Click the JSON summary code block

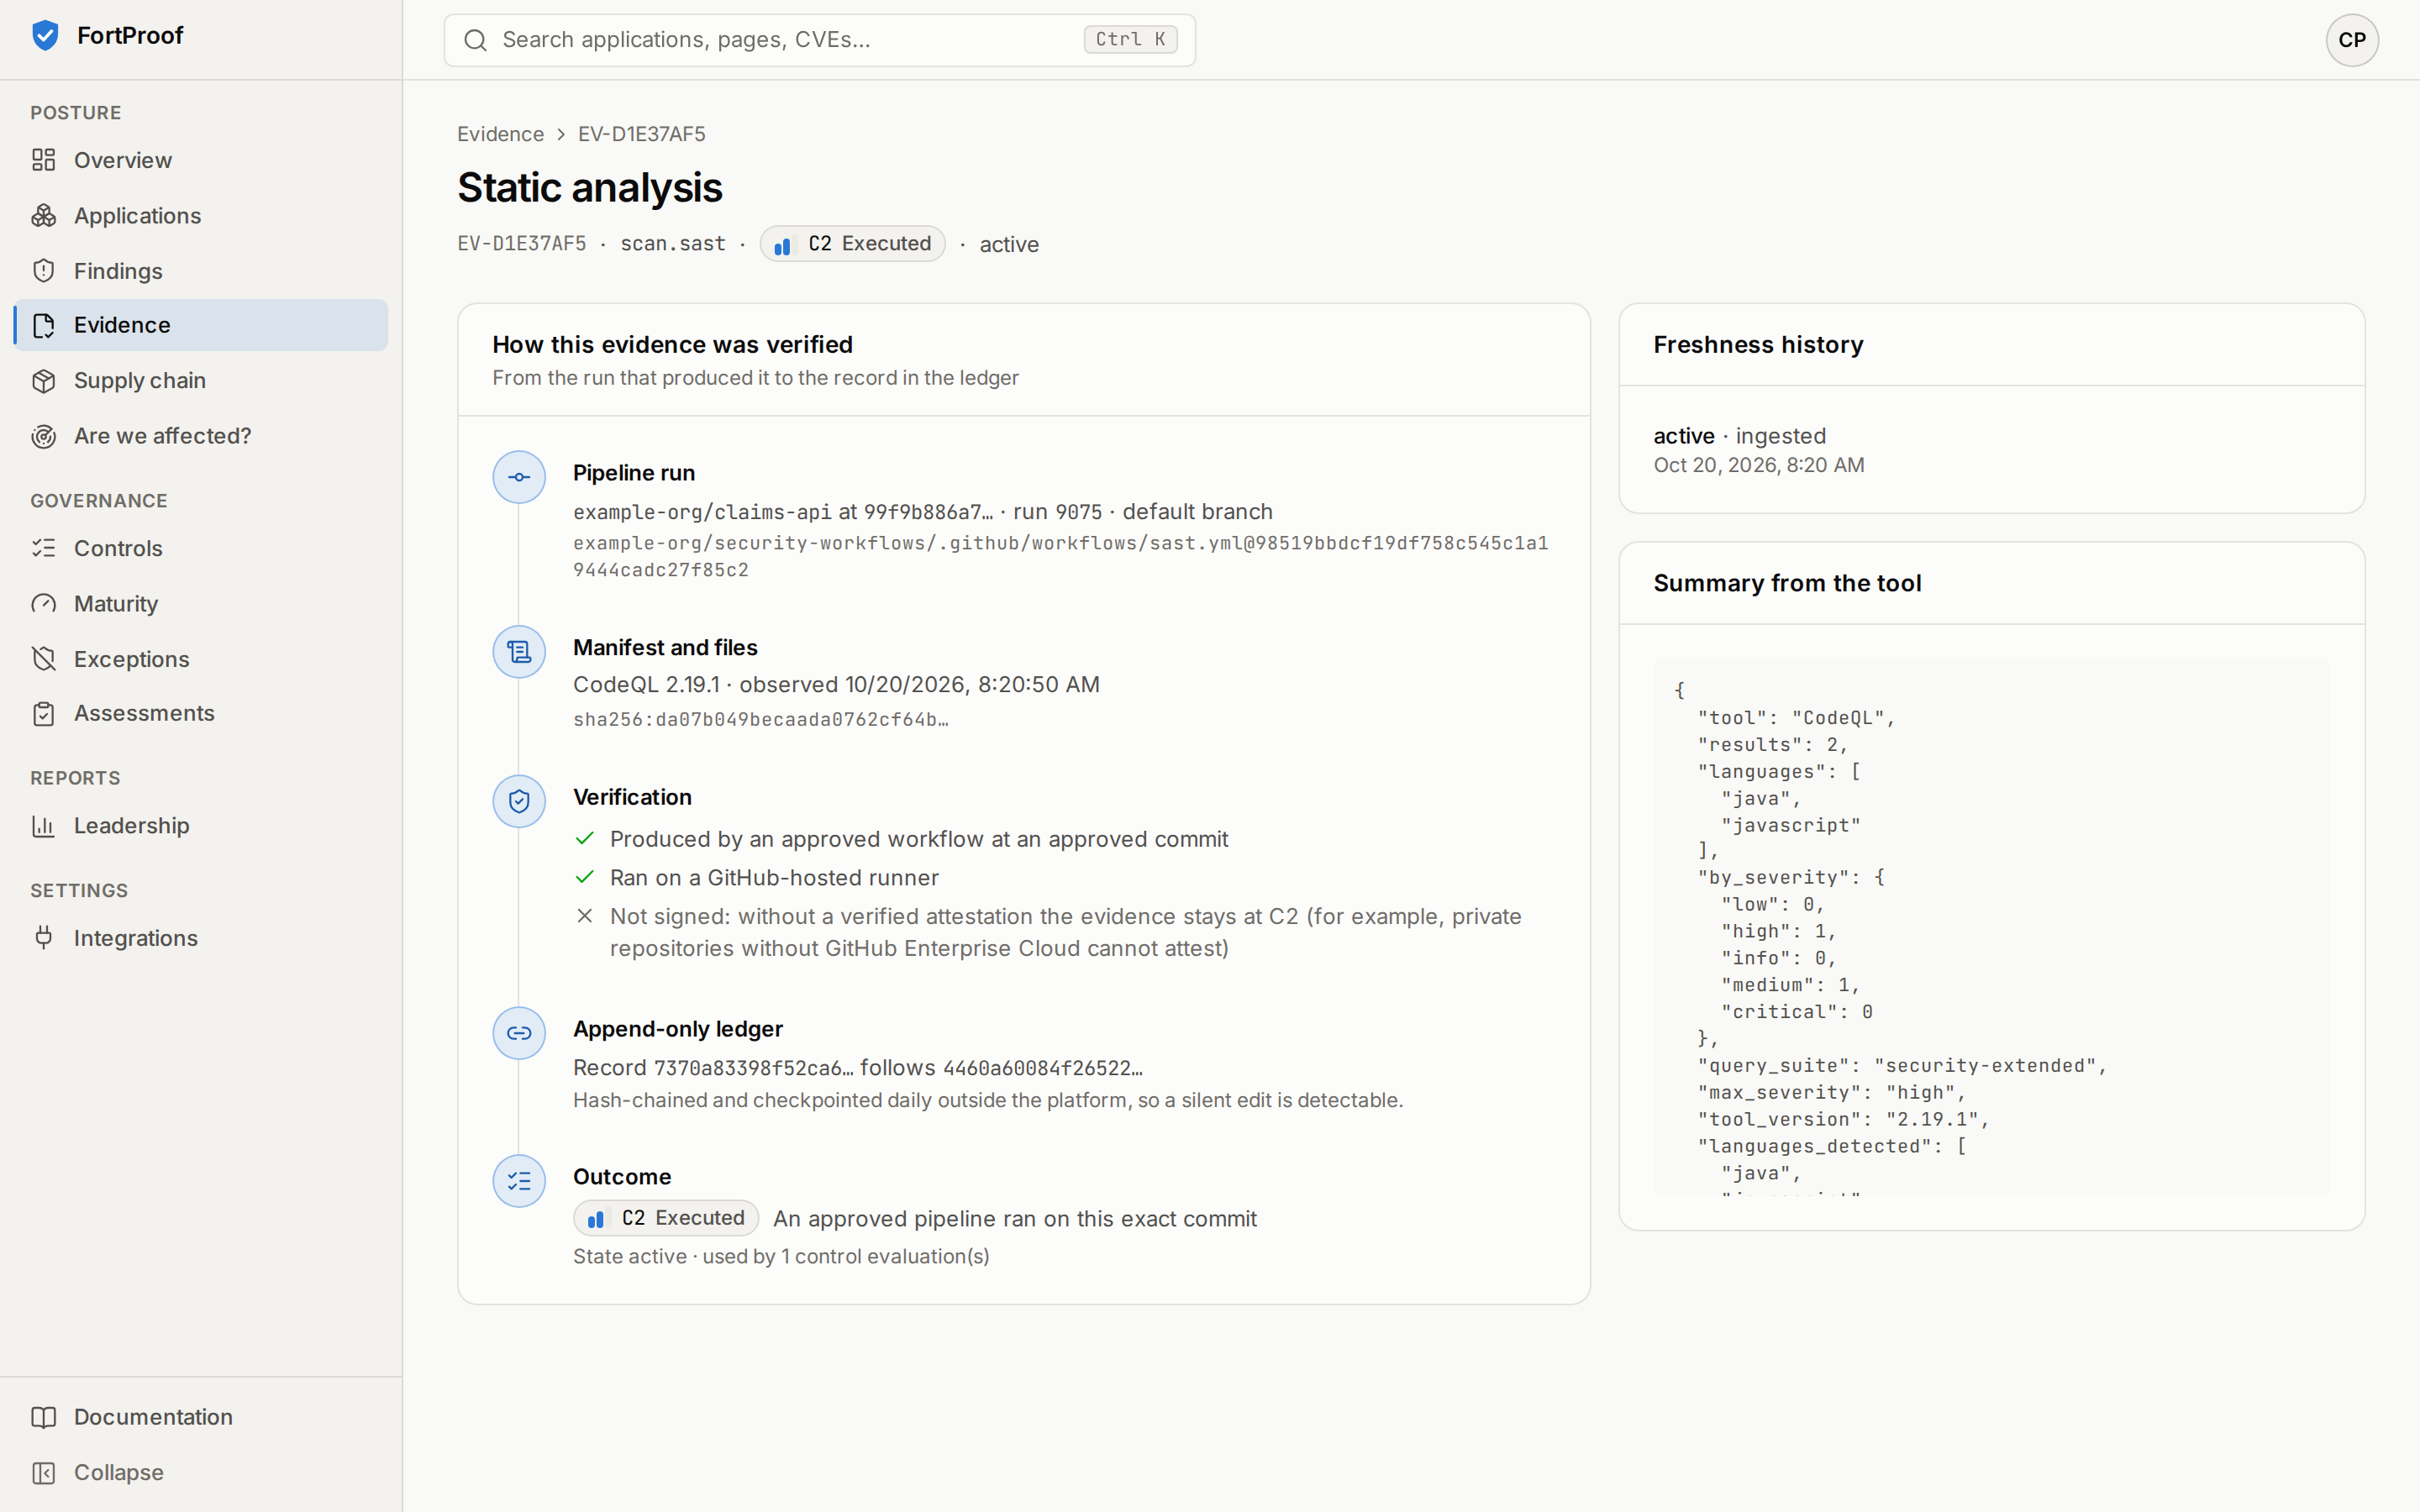[1991, 927]
